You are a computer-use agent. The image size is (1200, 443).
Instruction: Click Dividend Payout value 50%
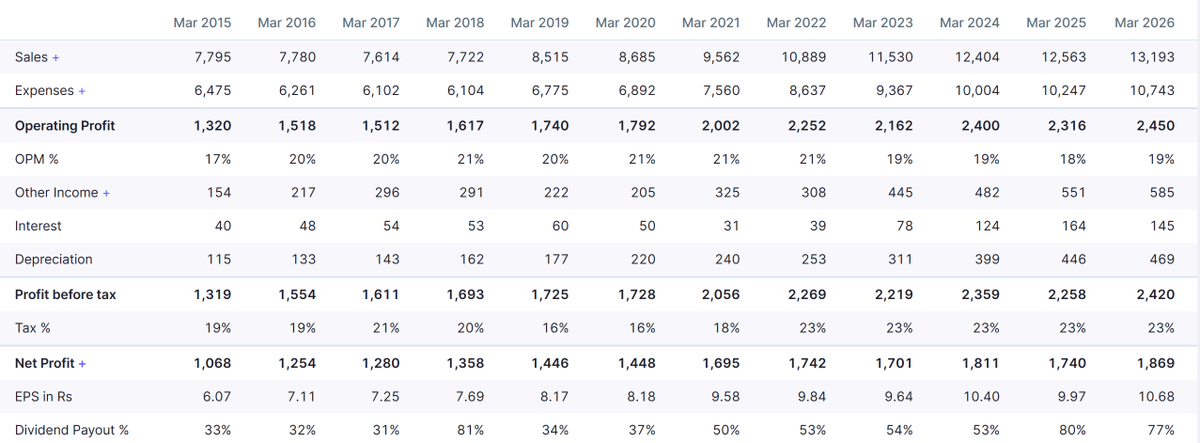pyautogui.click(x=728, y=431)
